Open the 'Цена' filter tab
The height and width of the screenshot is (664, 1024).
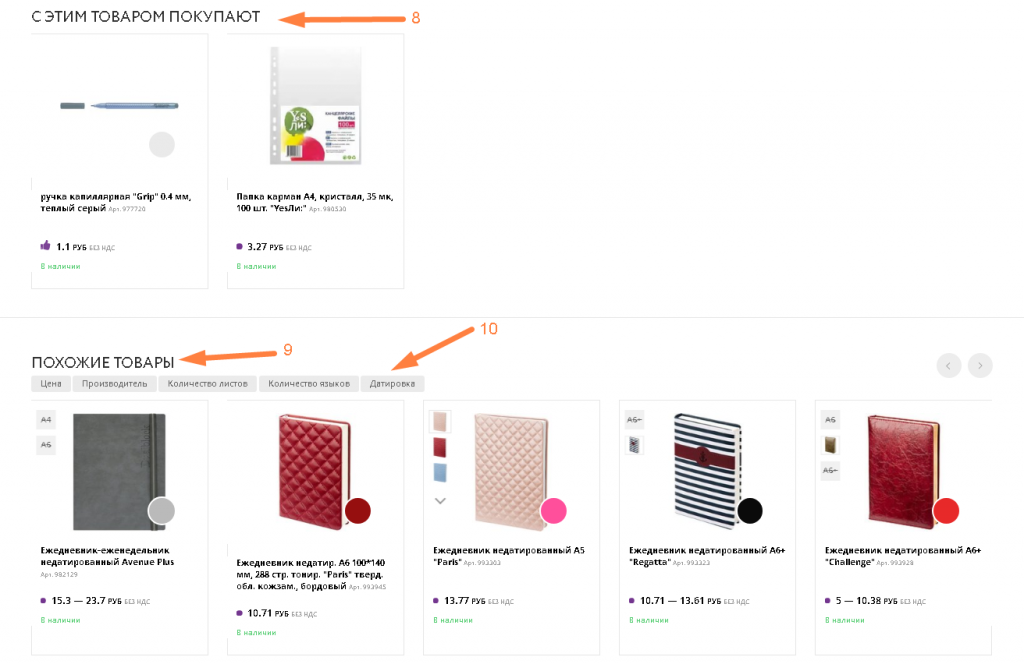[x=50, y=384]
